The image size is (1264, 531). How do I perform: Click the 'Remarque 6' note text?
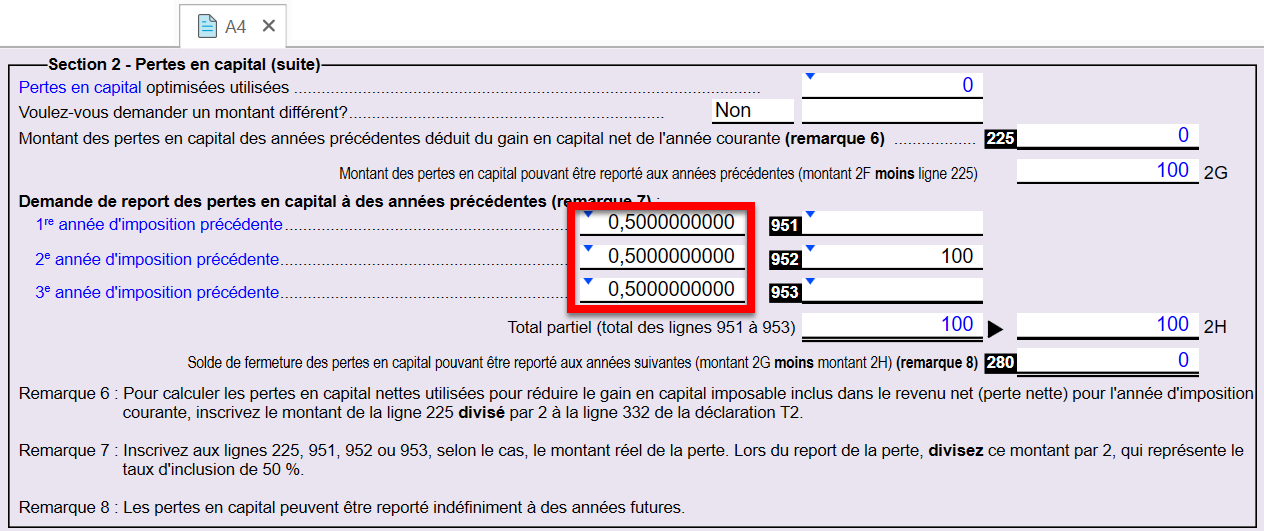636,403
